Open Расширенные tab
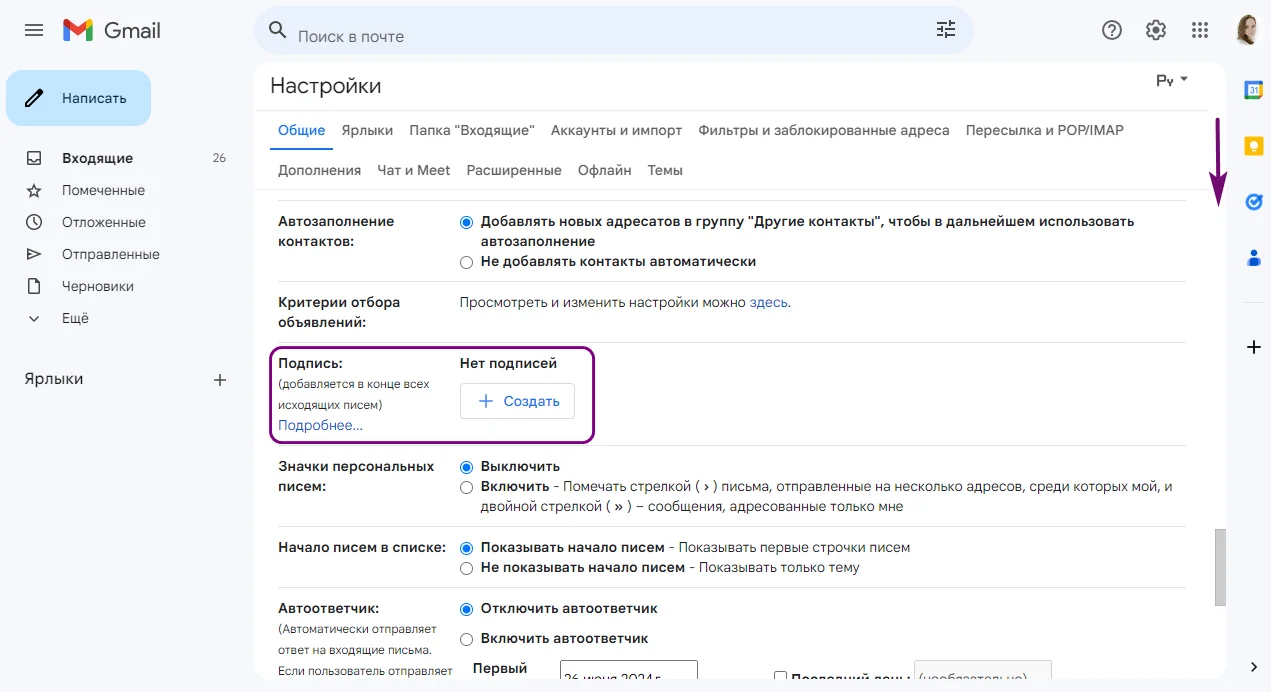This screenshot has height=692, width=1271. (514, 170)
